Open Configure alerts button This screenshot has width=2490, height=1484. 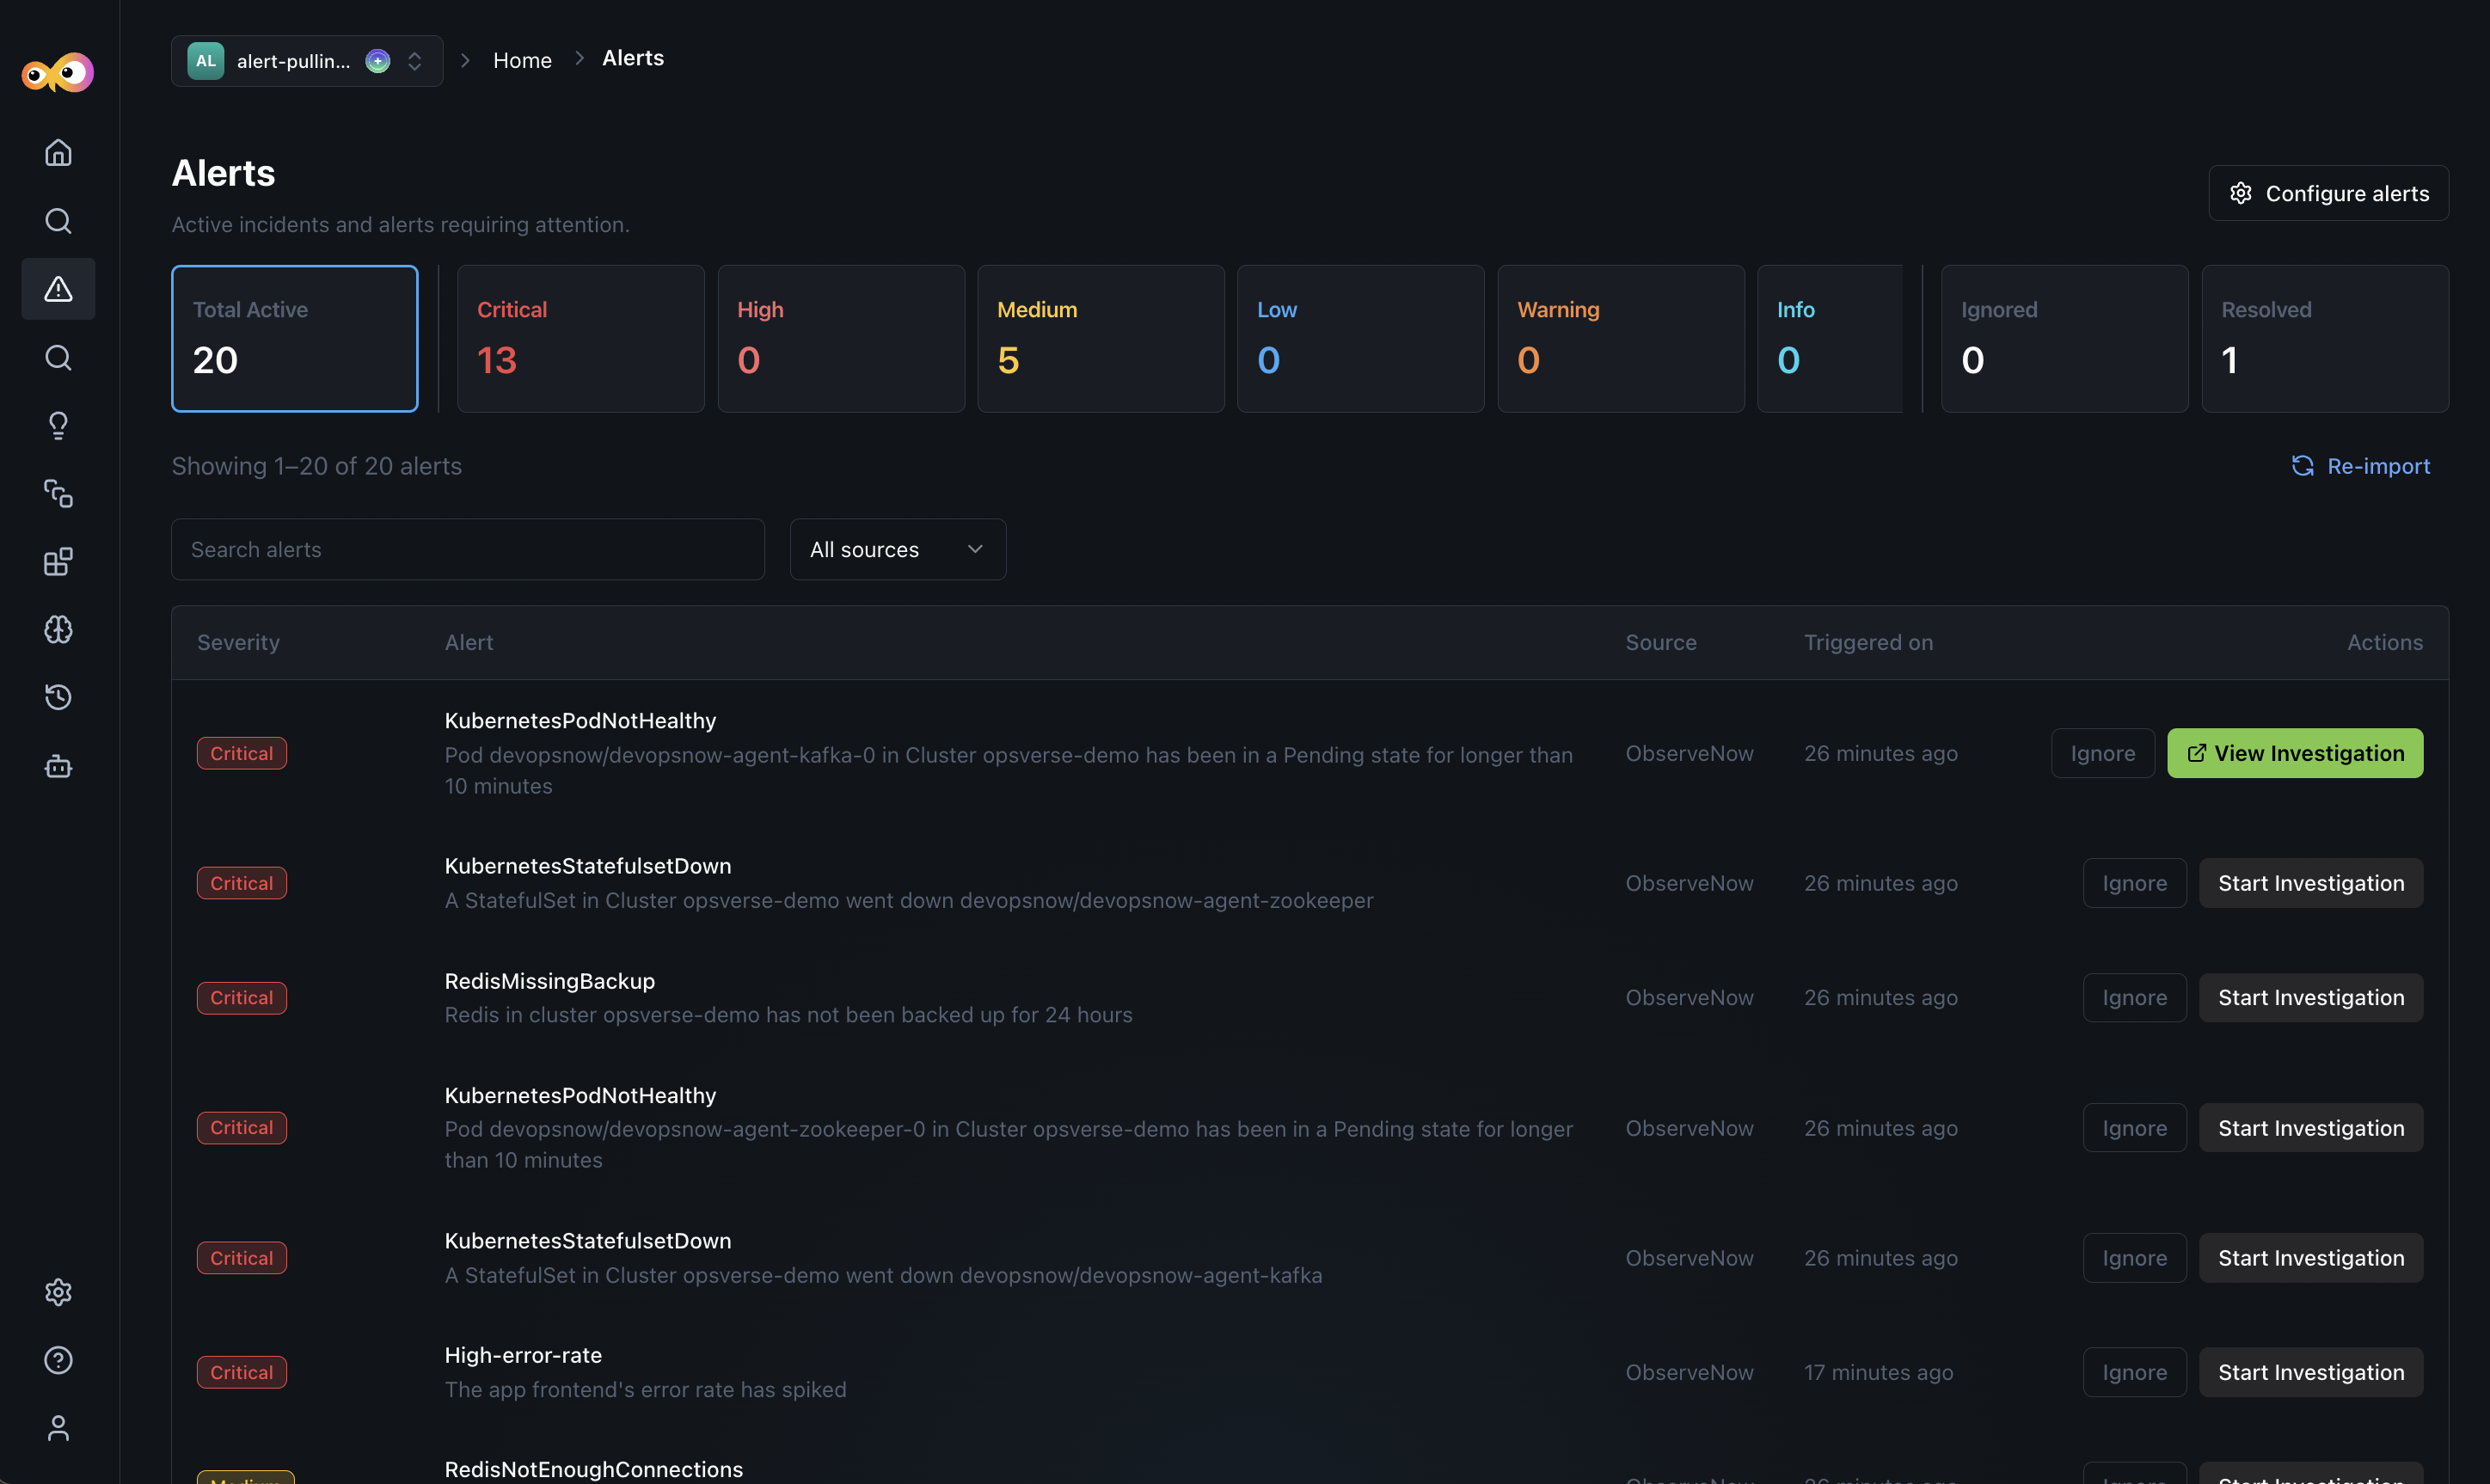(2328, 193)
